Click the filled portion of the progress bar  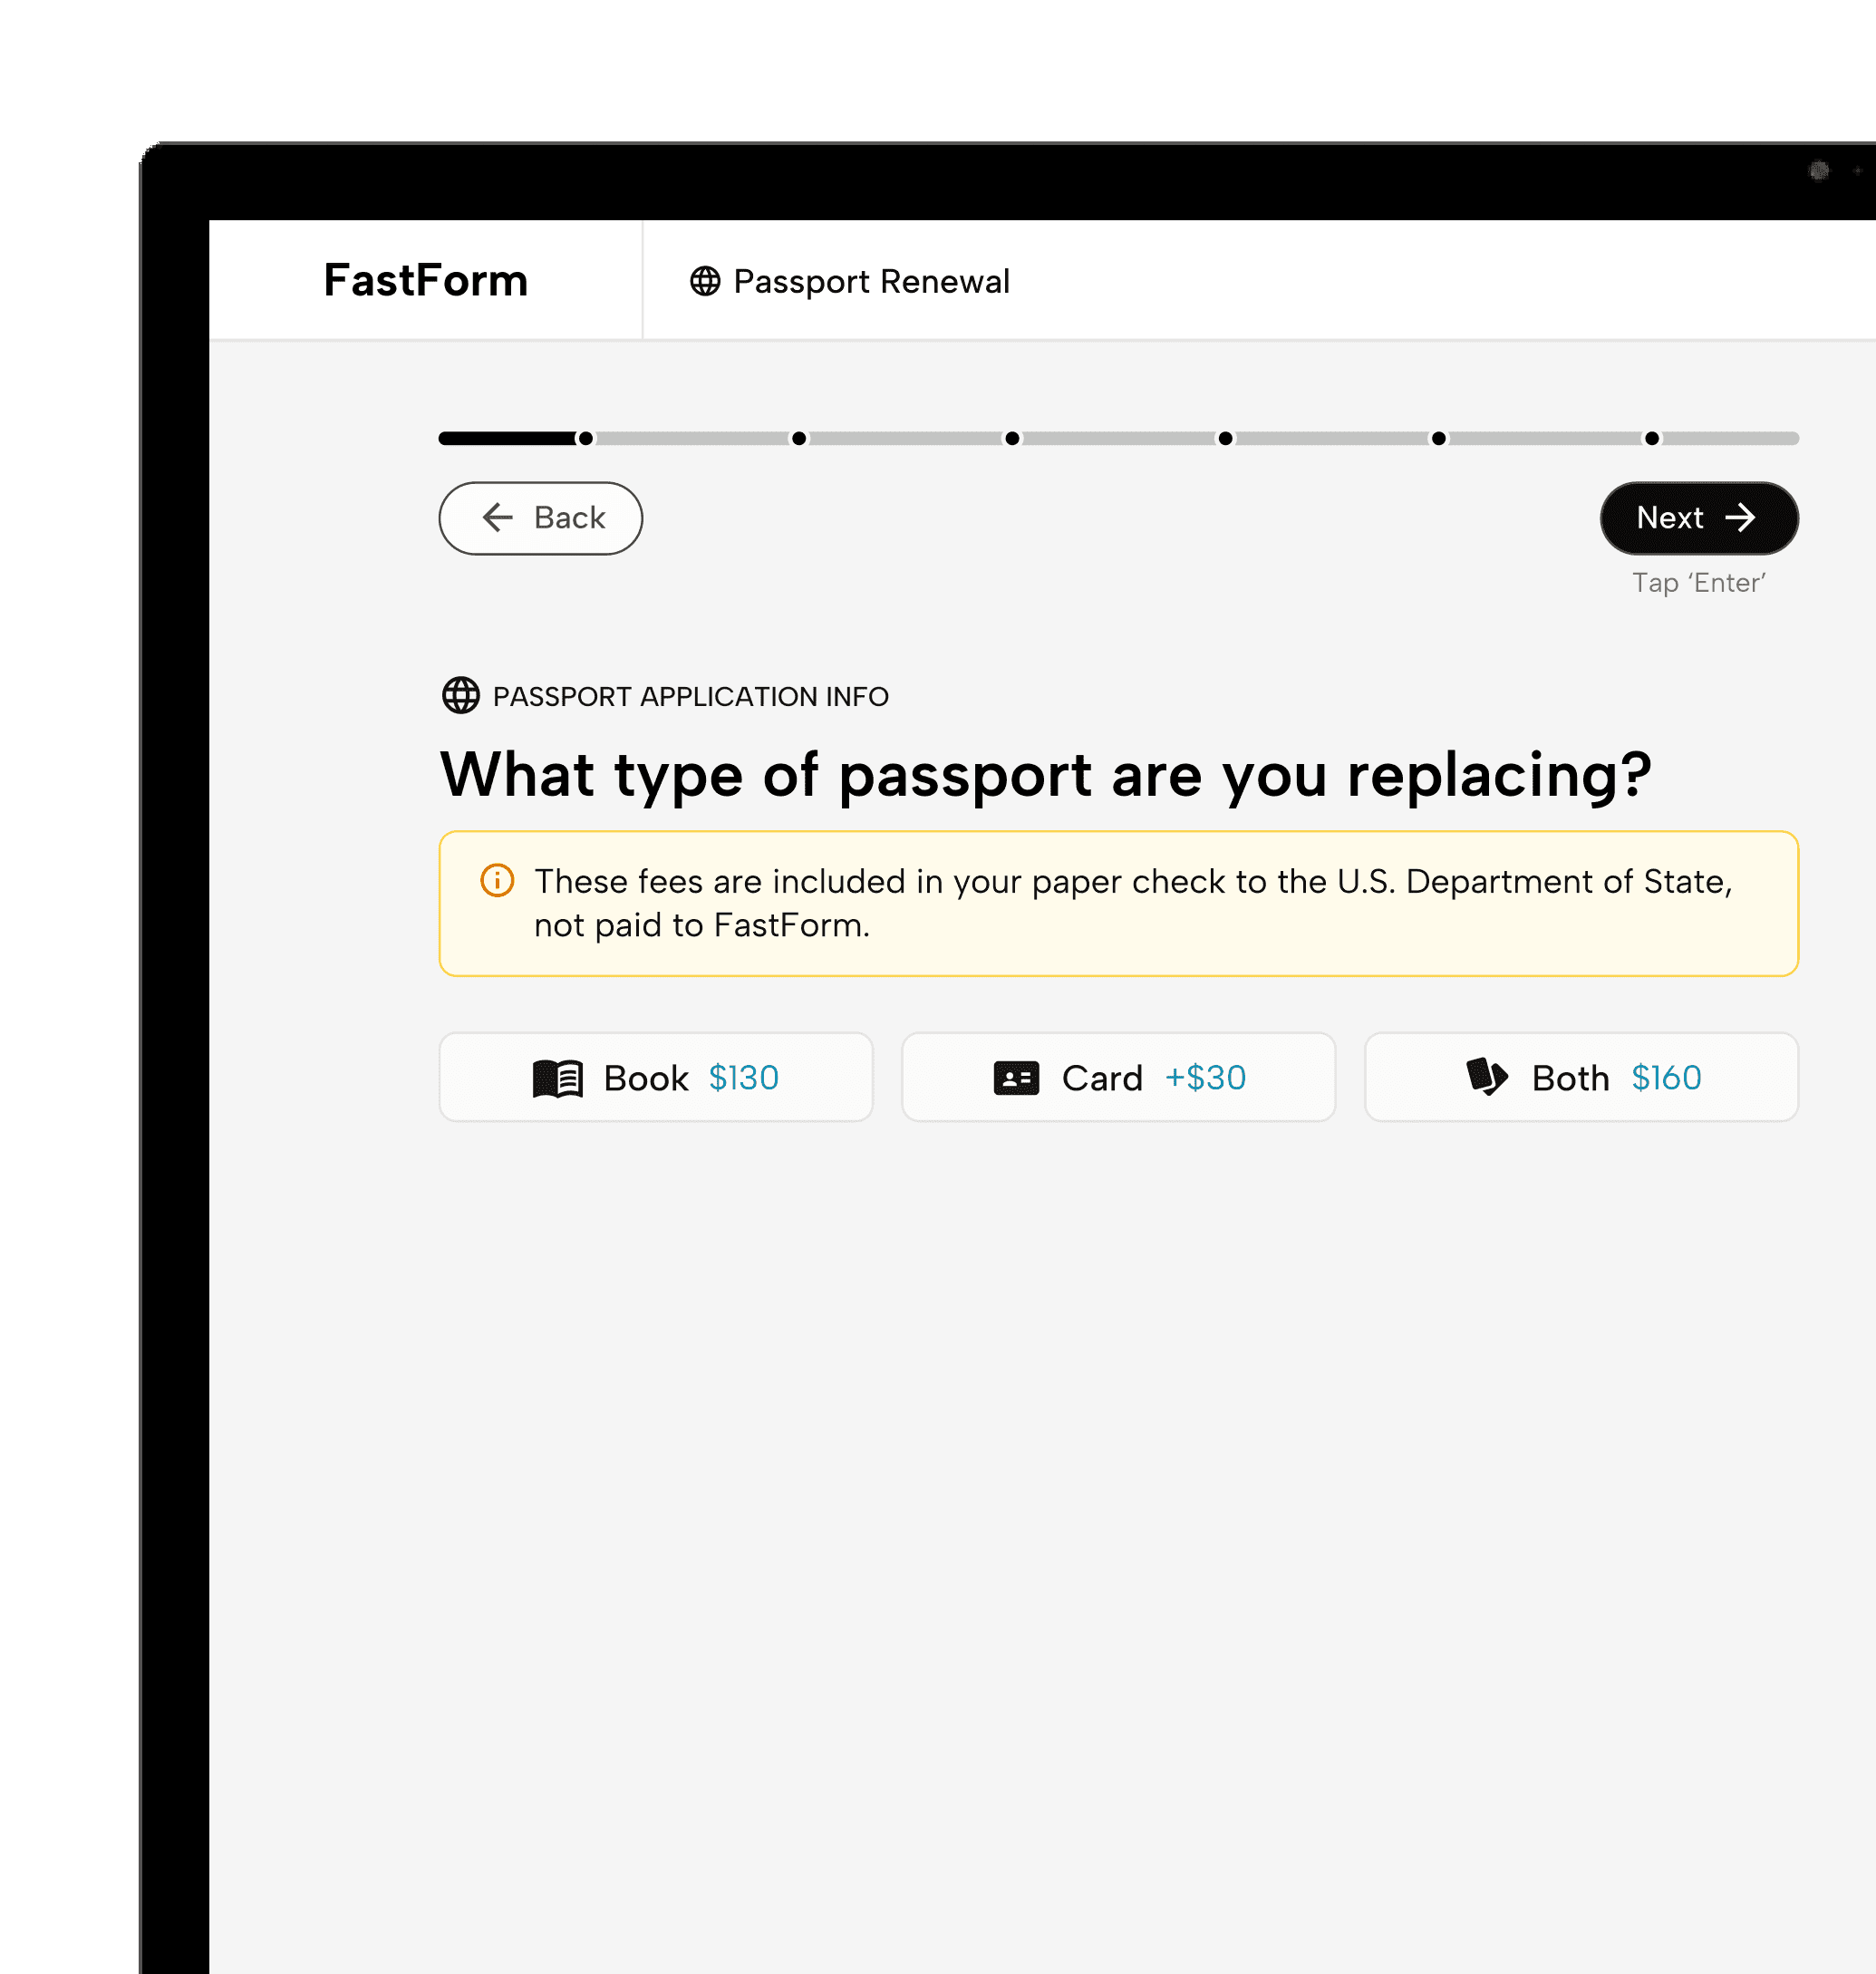coord(510,438)
